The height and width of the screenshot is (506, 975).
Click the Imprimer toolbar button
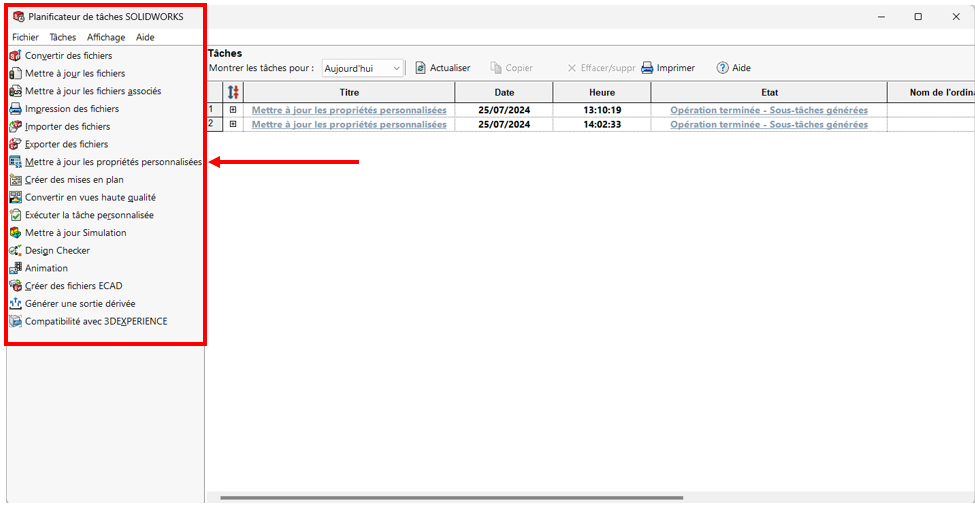pos(668,68)
